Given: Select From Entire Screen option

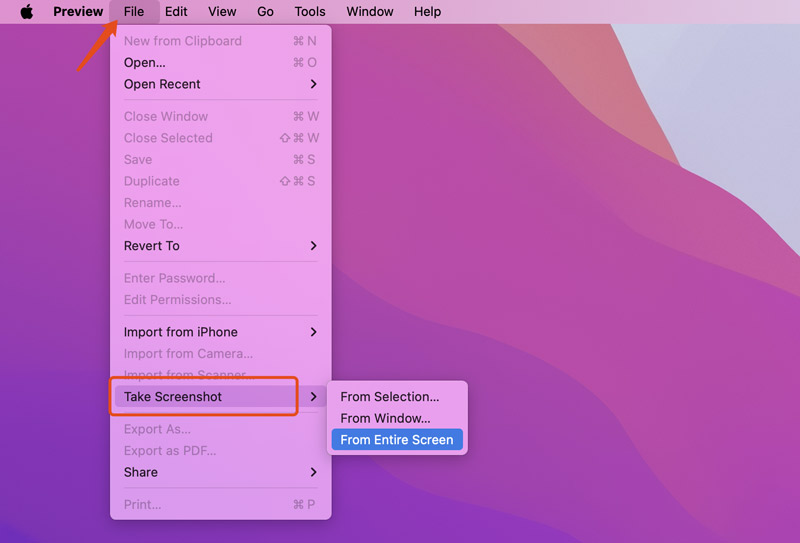Looking at the screenshot, I should click(397, 440).
